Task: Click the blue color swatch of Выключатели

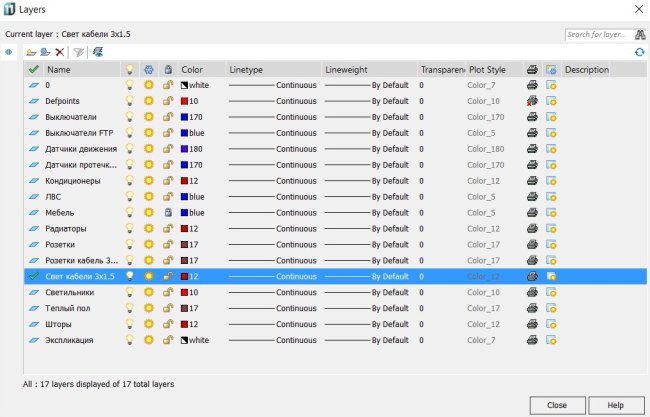Action: (x=185, y=117)
